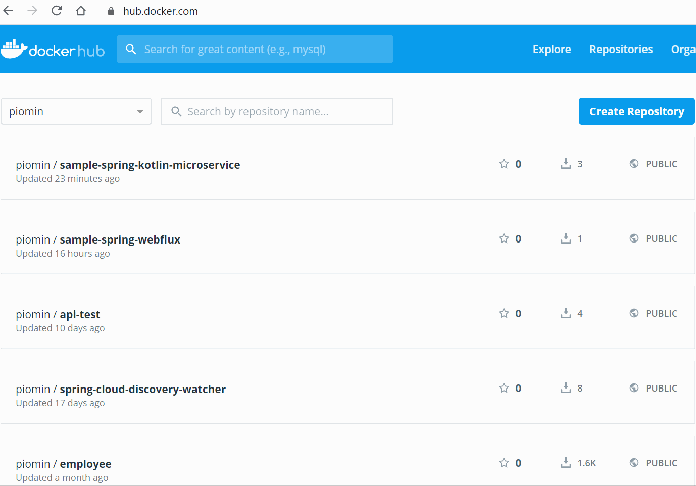Open api-test repository link
Image resolution: width=696 pixels, height=486 pixels.
coord(80,314)
